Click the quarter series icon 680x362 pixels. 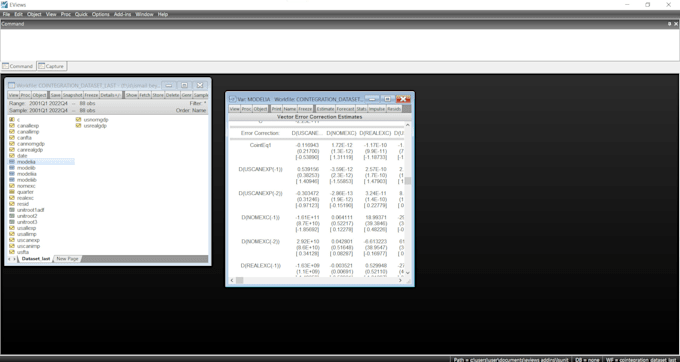[12, 192]
